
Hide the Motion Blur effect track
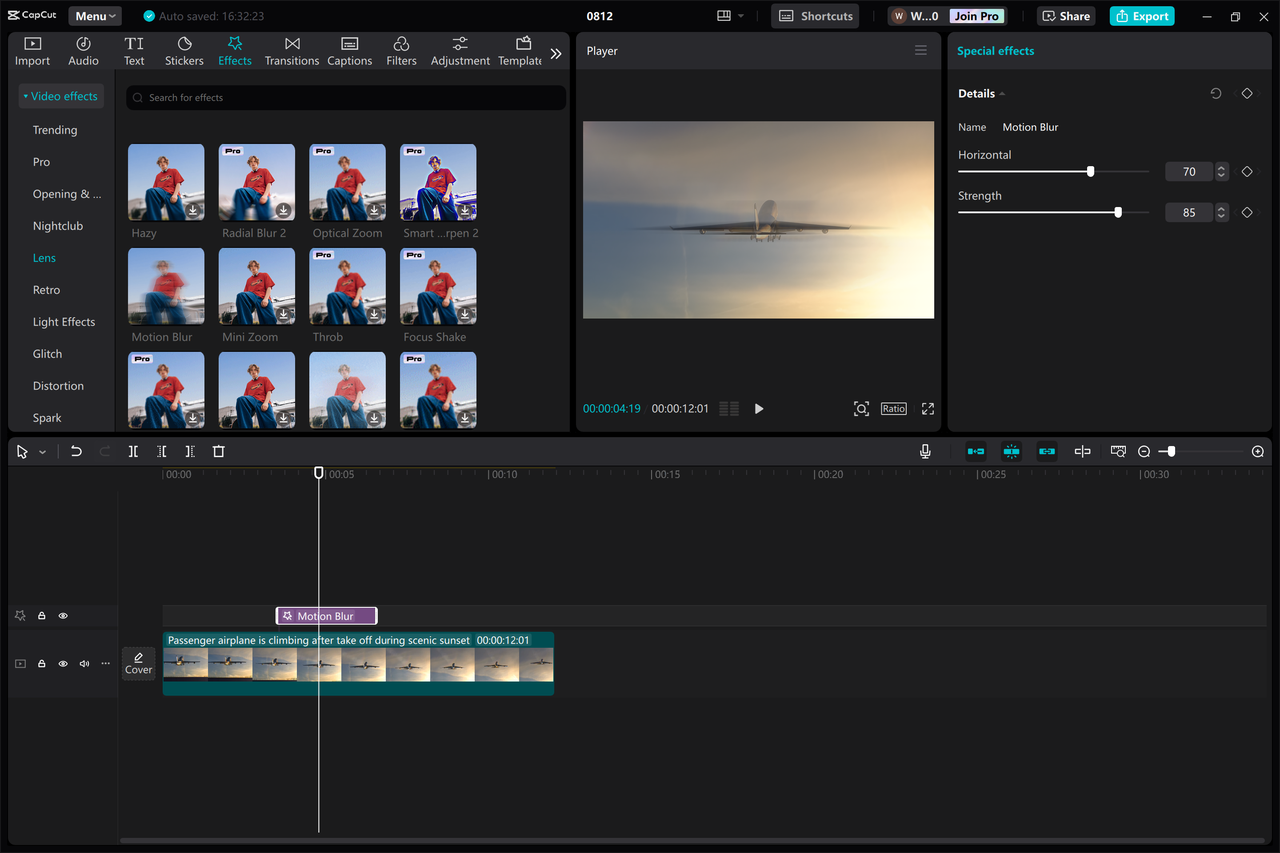point(62,615)
